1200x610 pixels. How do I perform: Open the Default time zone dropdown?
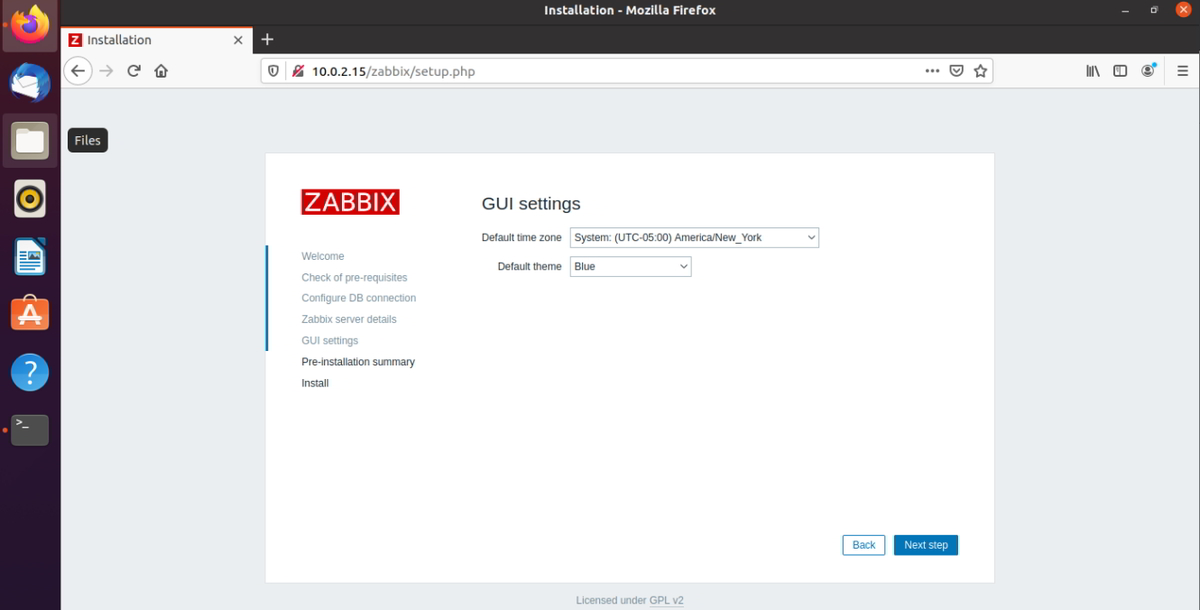point(693,237)
